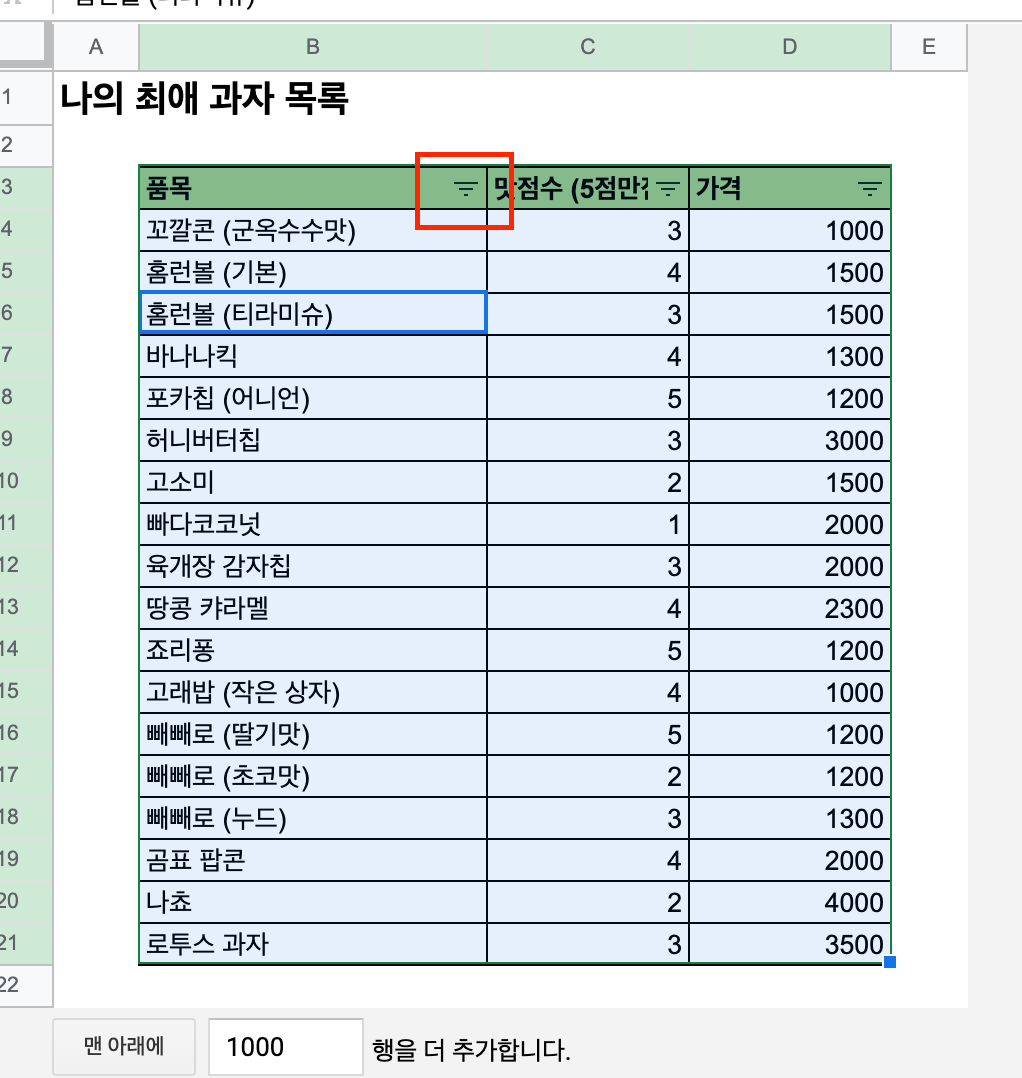Select the price 3500 for 로투스 과자
1022x1078 pixels.
pyautogui.click(x=790, y=944)
